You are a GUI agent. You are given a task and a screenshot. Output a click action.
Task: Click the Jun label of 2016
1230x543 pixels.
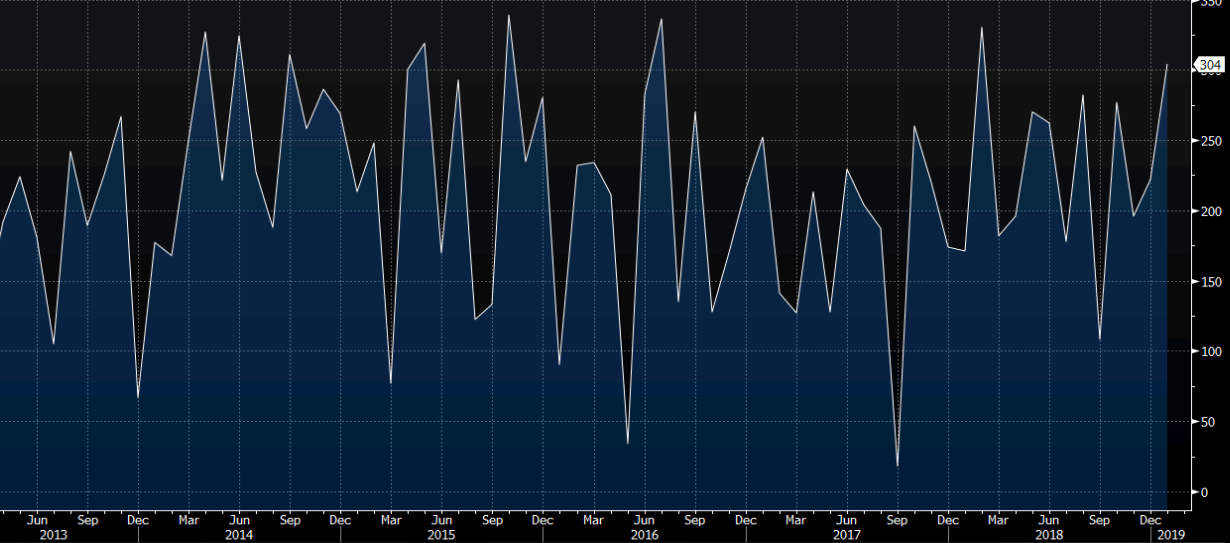(644, 520)
